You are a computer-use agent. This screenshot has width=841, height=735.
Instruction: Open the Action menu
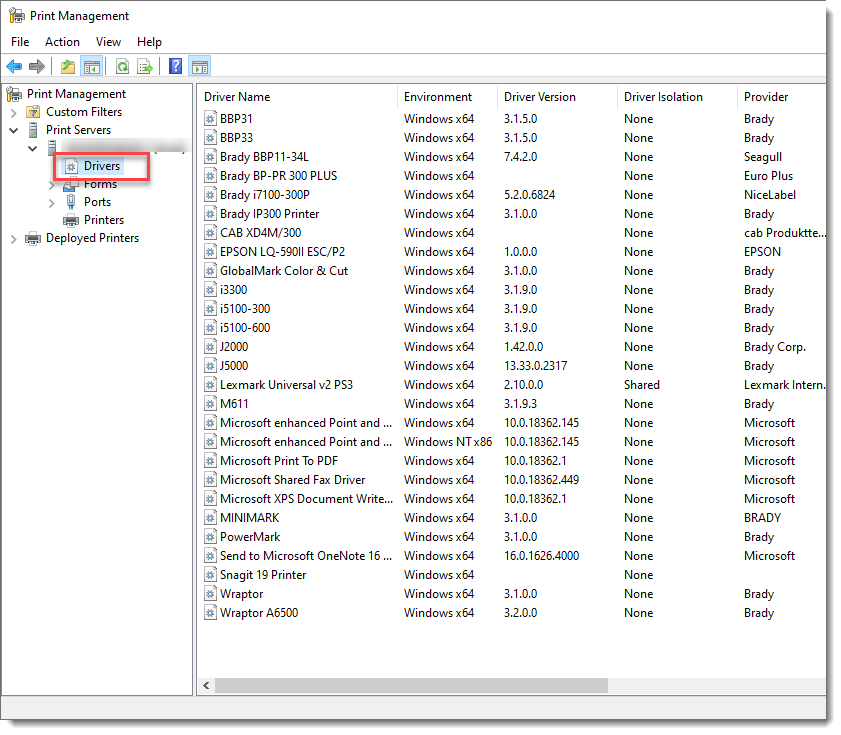click(x=62, y=42)
